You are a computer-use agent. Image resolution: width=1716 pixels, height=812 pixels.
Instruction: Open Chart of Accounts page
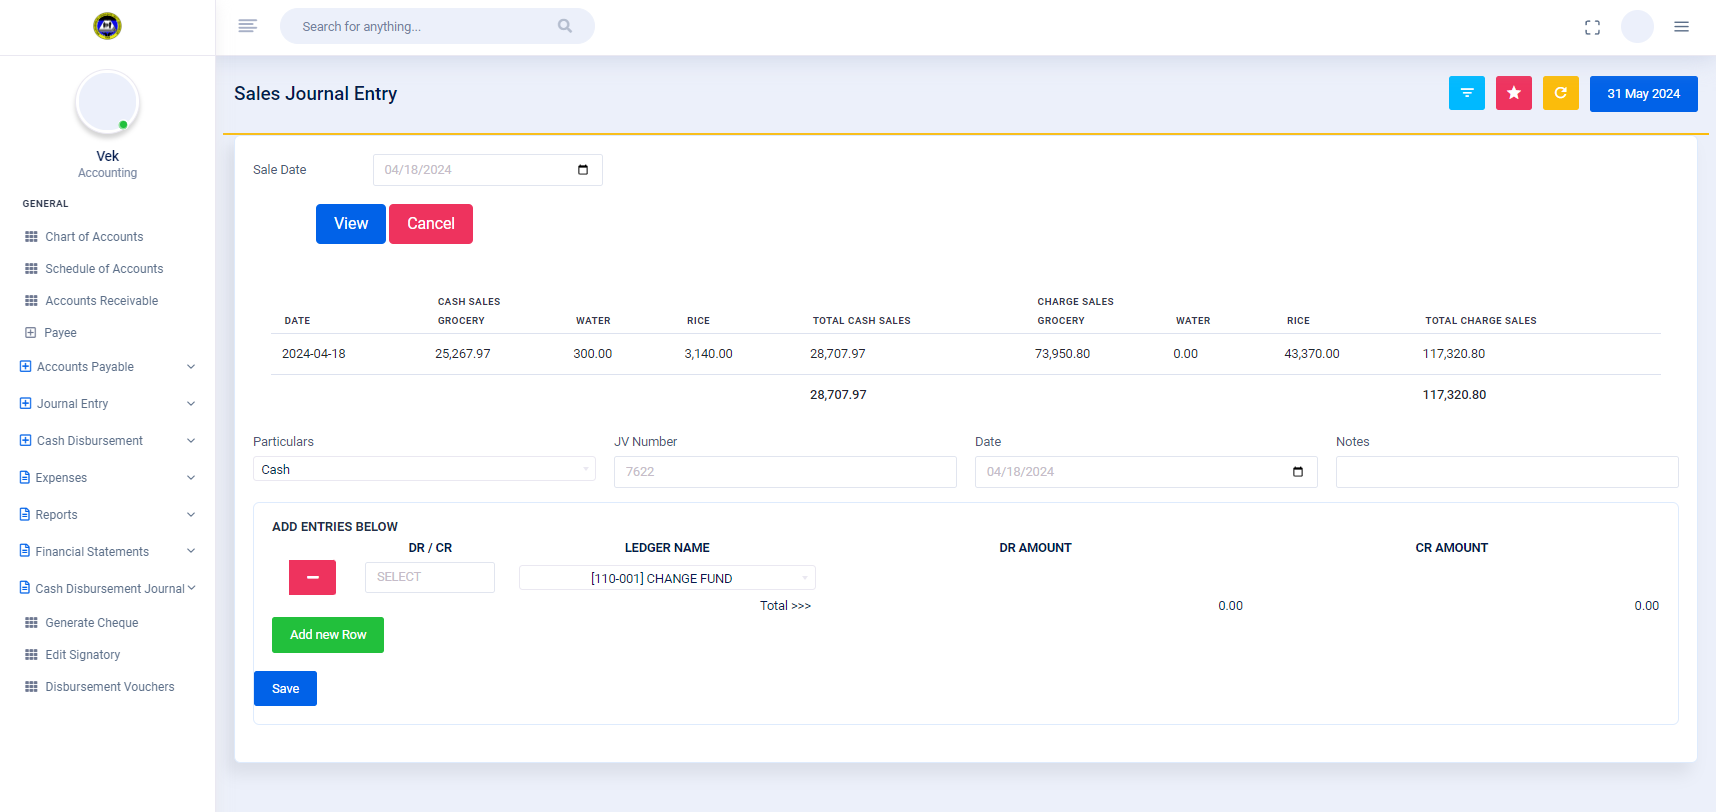[94, 237]
